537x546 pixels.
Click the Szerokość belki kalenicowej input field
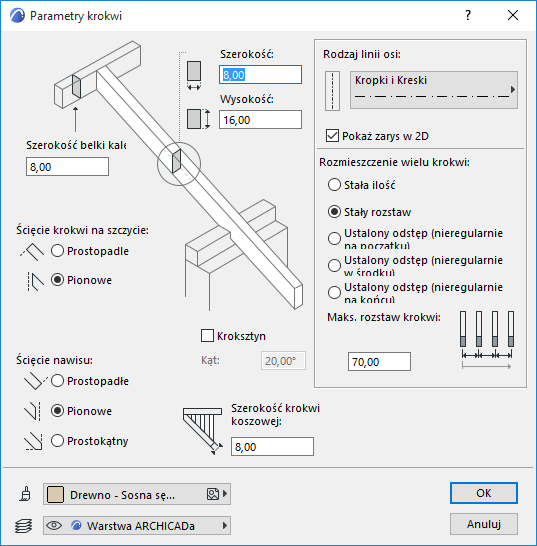(67, 167)
